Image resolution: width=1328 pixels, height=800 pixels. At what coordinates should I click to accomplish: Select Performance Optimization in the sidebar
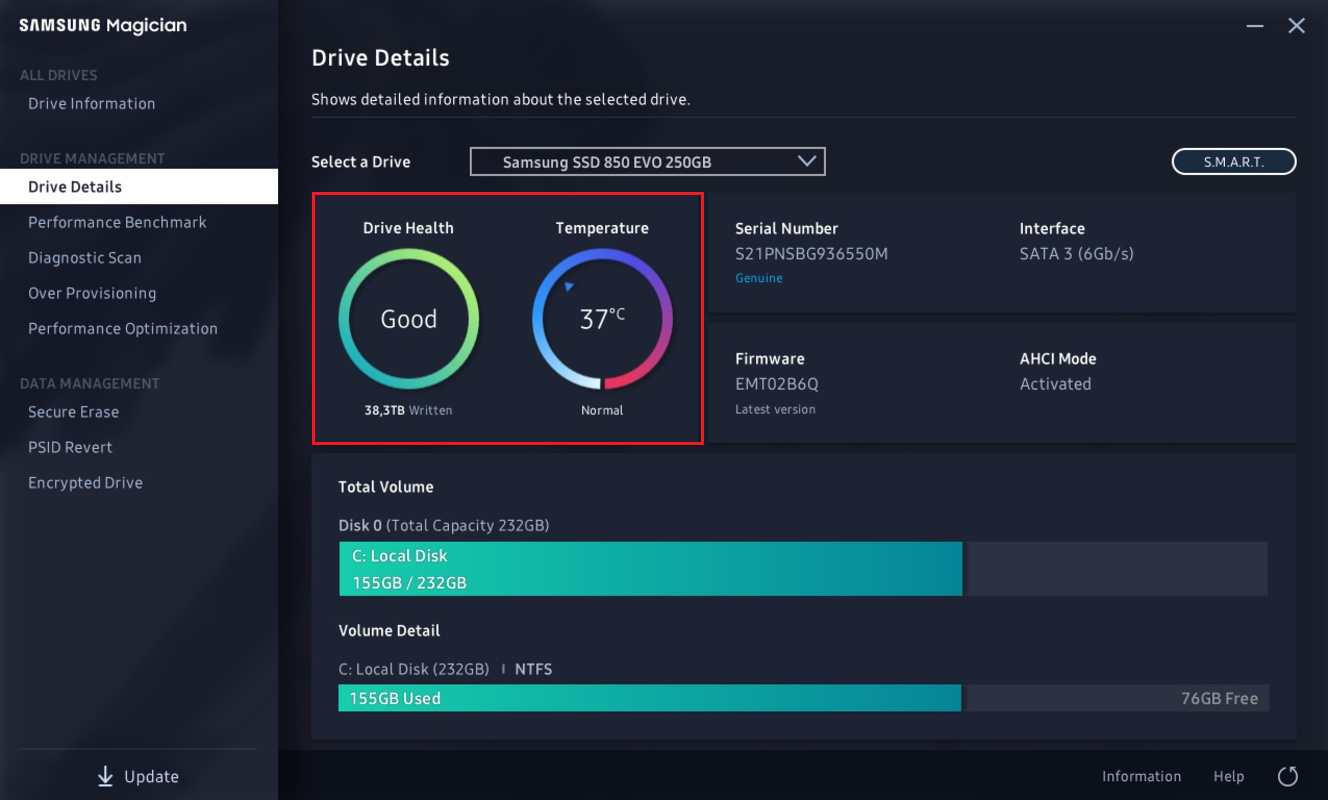(x=122, y=328)
